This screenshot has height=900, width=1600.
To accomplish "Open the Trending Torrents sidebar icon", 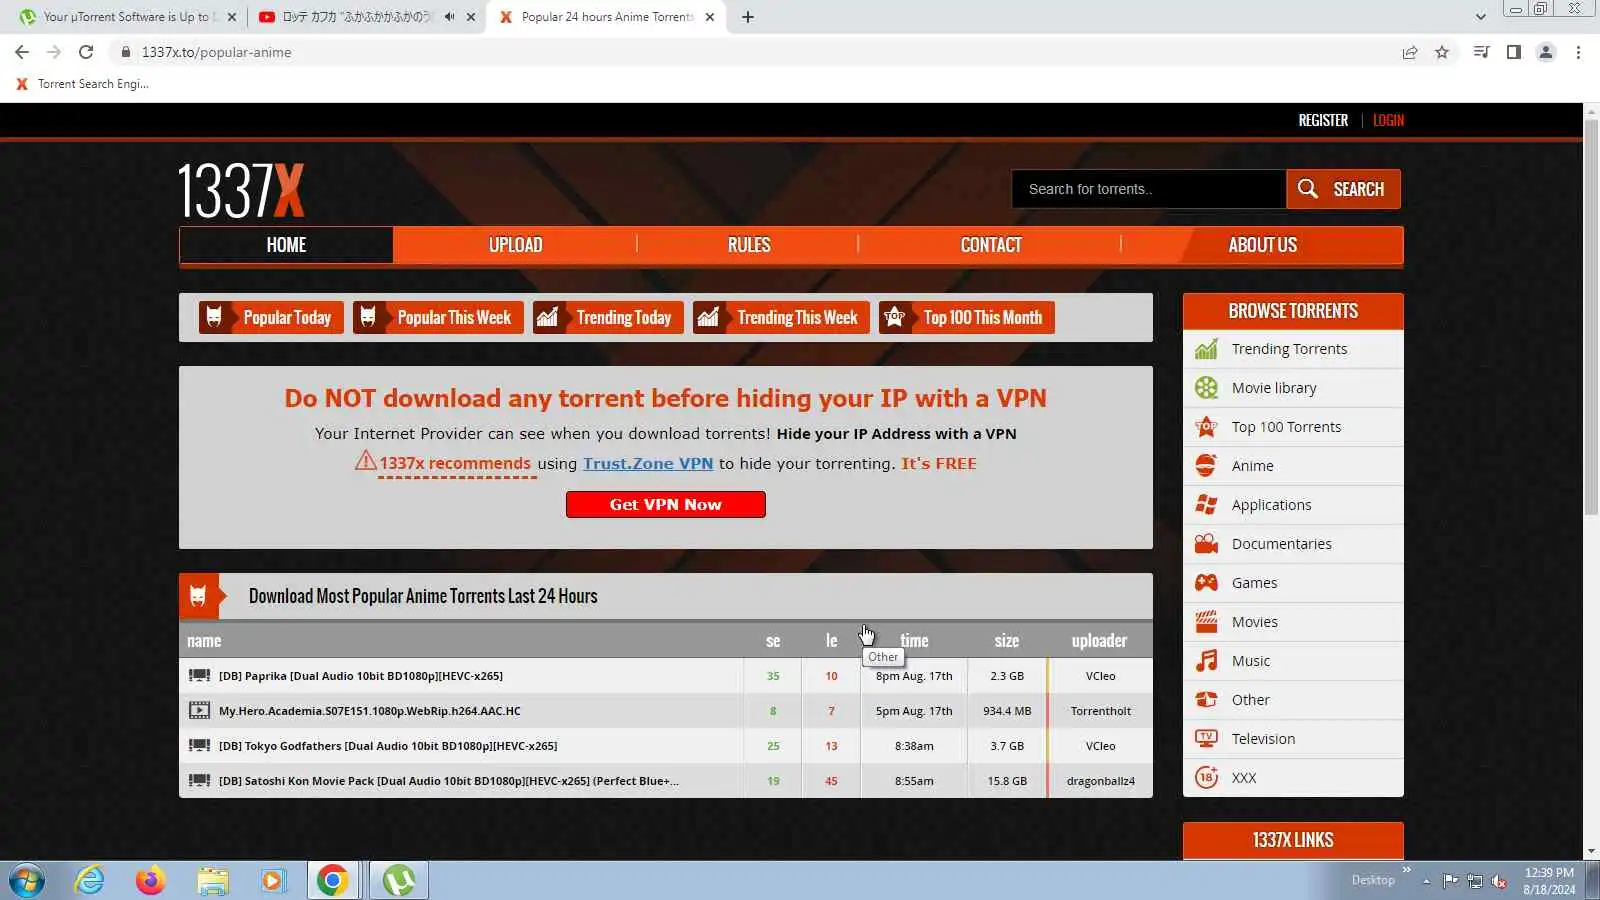I will coord(1207,349).
